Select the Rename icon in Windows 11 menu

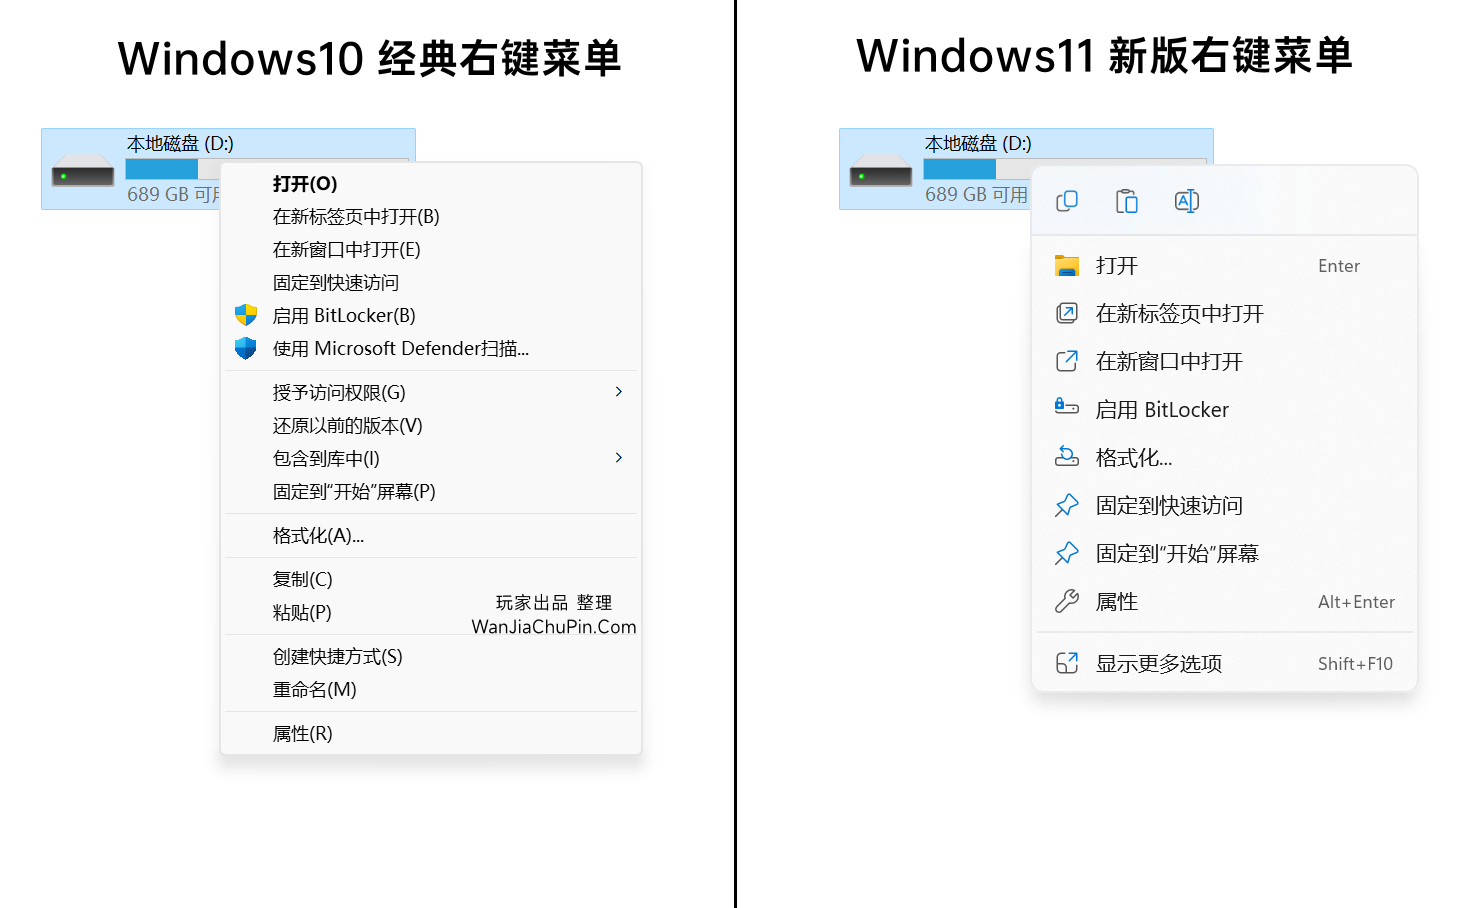[x=1187, y=200]
